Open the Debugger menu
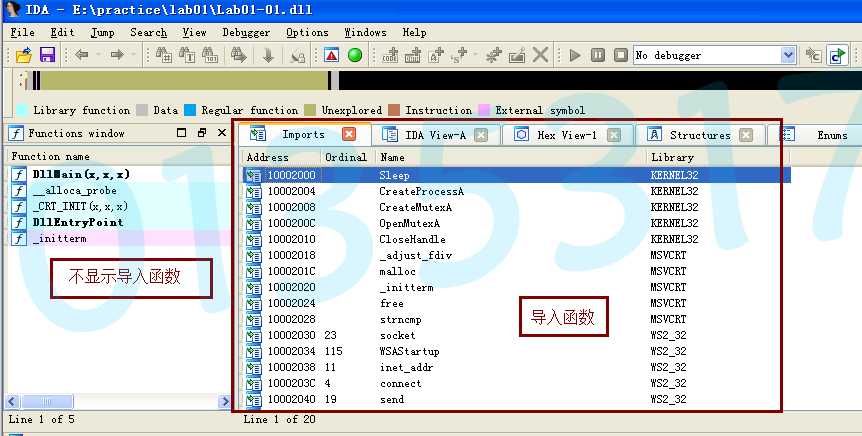862x436 pixels. point(246,32)
